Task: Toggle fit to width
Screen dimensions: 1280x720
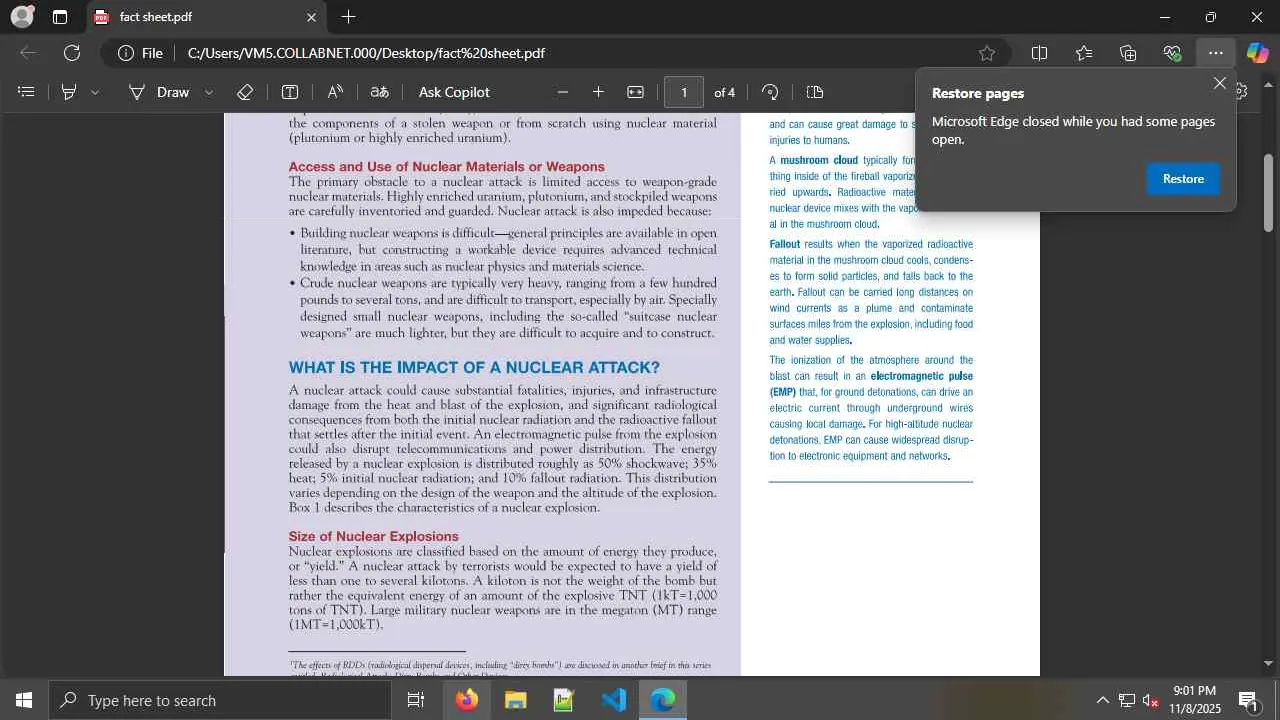Action: pos(635,92)
